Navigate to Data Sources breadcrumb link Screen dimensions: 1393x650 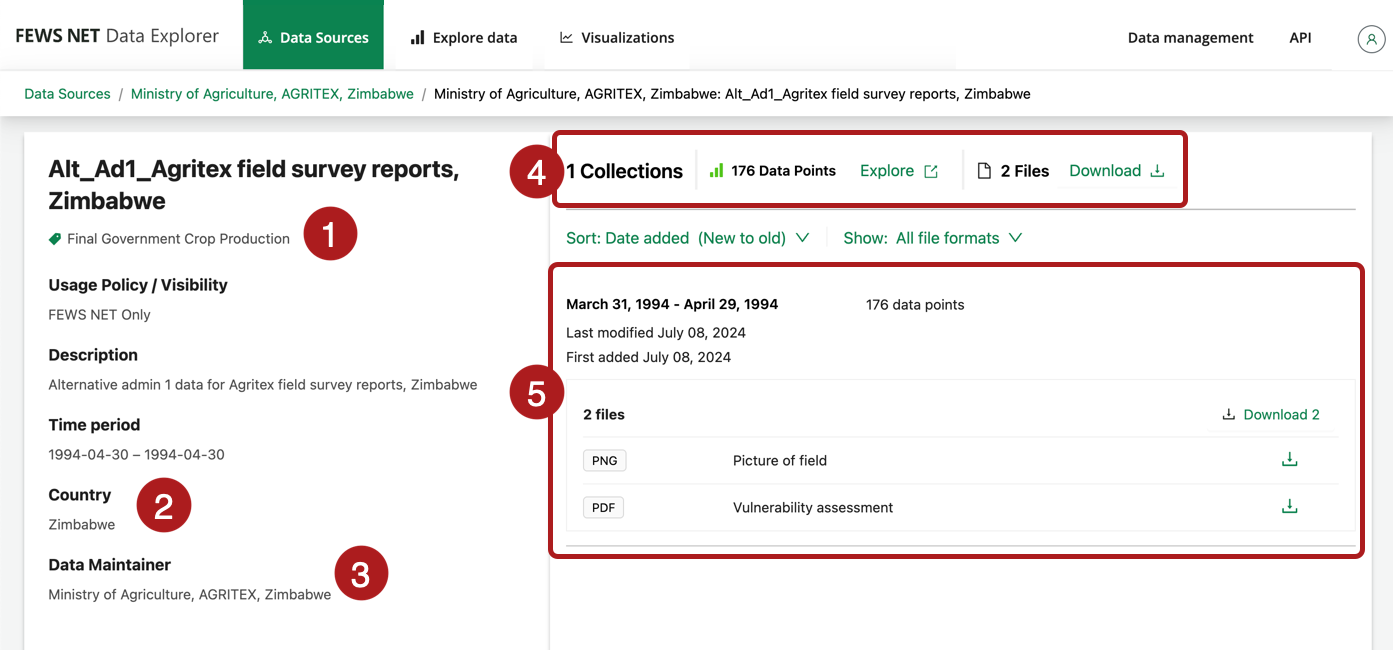(x=67, y=94)
